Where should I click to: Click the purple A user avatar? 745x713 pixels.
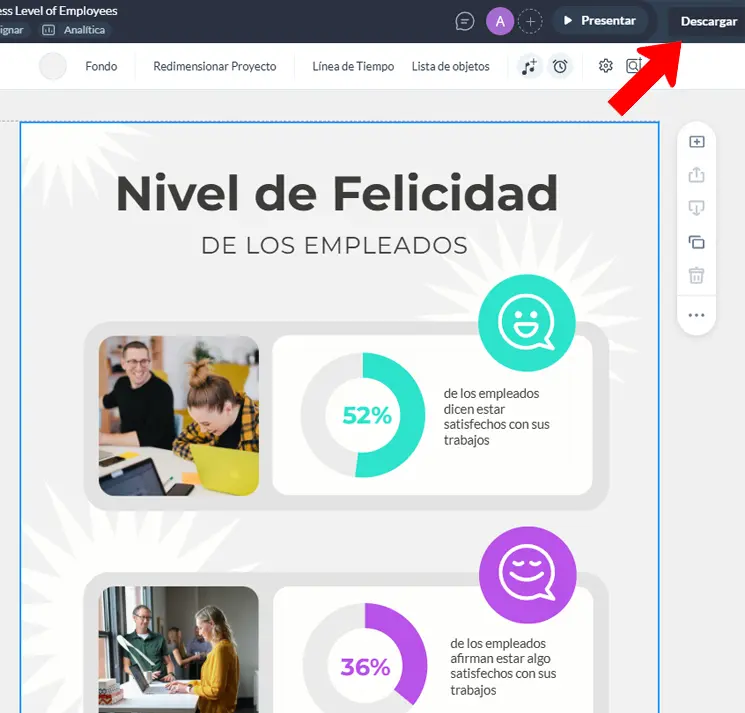click(500, 21)
